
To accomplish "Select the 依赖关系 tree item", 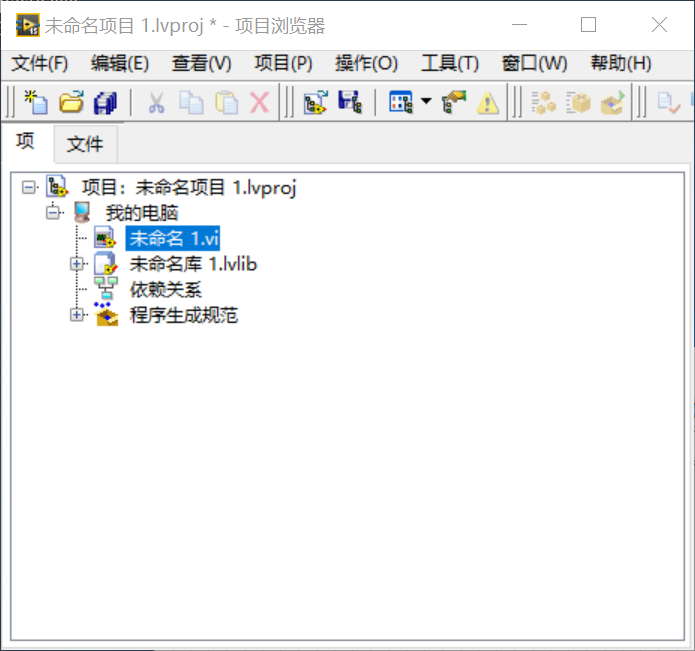I will tap(166, 290).
